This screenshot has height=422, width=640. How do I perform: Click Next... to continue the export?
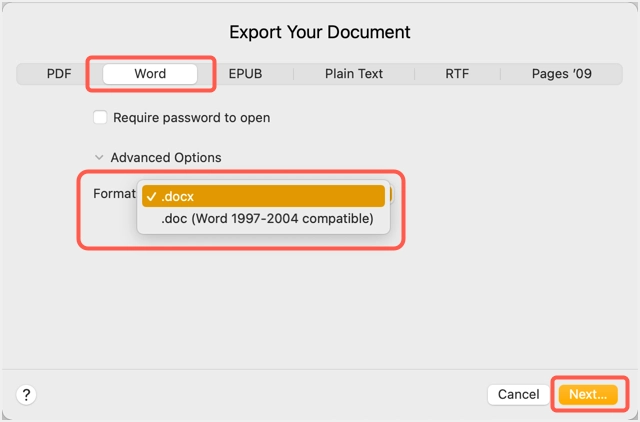click(x=588, y=395)
